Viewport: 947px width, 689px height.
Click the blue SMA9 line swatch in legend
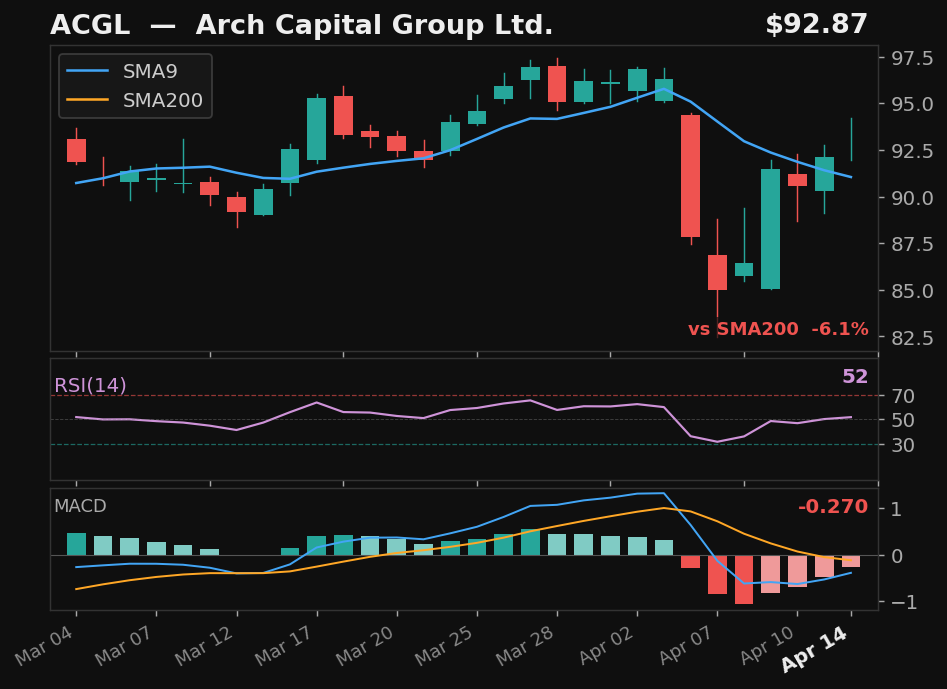click(87, 71)
